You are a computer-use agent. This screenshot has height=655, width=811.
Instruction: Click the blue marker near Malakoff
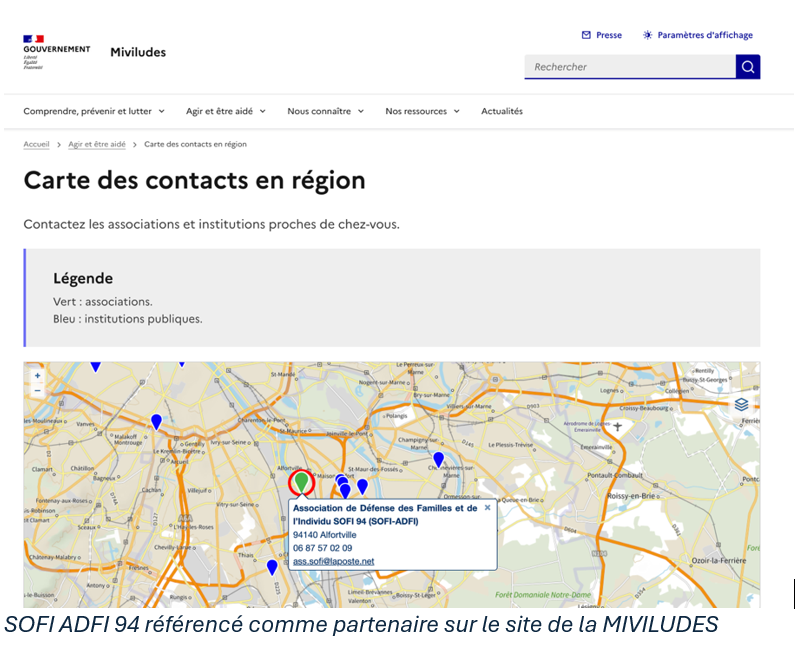tap(156, 422)
